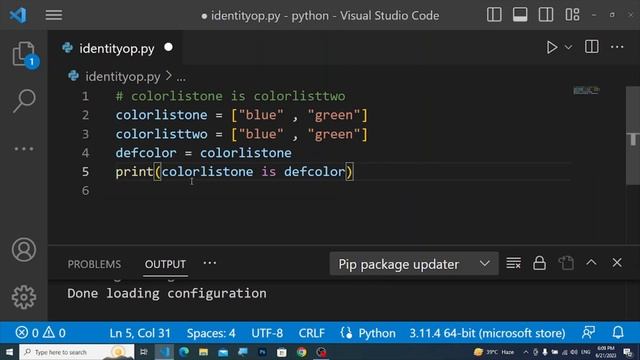640x360 pixels.
Task: Close the bottom panel
Action: pos(617,262)
